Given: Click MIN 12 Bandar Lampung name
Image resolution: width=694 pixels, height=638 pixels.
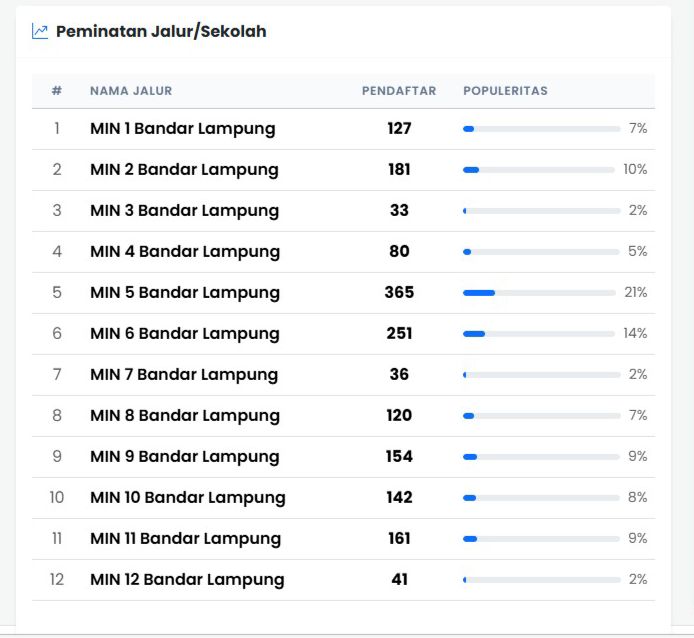Looking at the screenshot, I should (x=187, y=580).
